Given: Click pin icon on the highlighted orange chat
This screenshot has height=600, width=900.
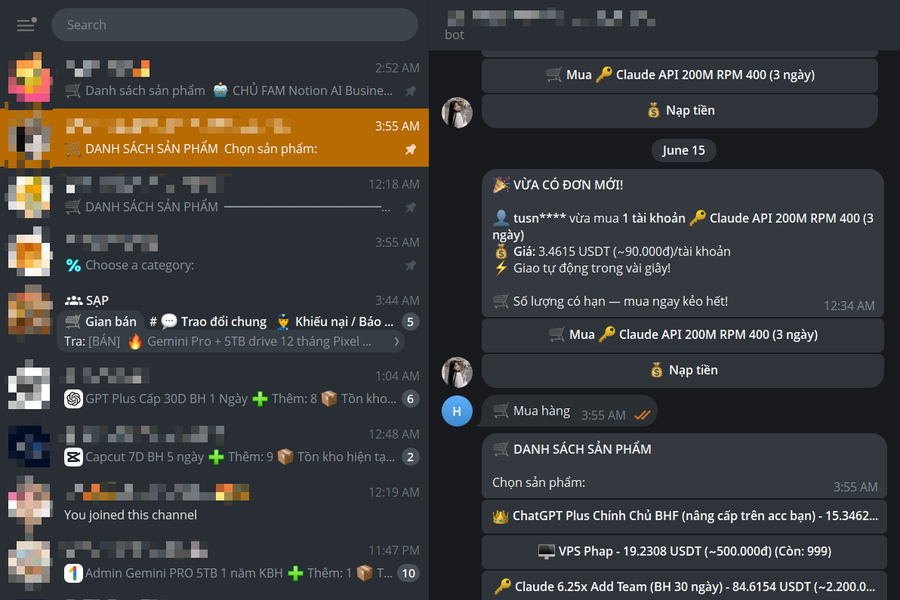Looking at the screenshot, I should [x=410, y=149].
